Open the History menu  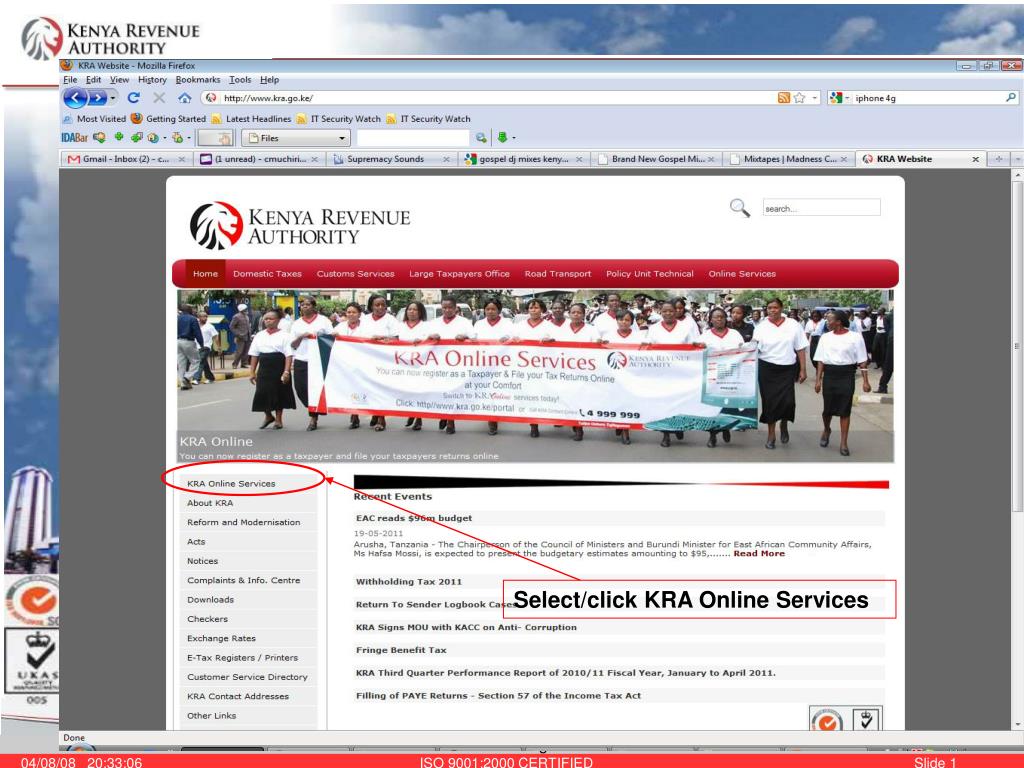pyautogui.click(x=152, y=80)
